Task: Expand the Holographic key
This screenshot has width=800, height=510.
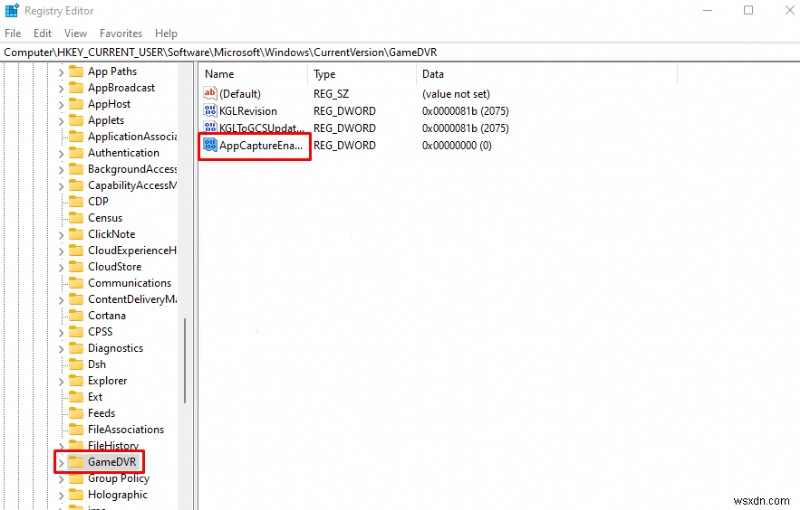Action: coord(61,495)
